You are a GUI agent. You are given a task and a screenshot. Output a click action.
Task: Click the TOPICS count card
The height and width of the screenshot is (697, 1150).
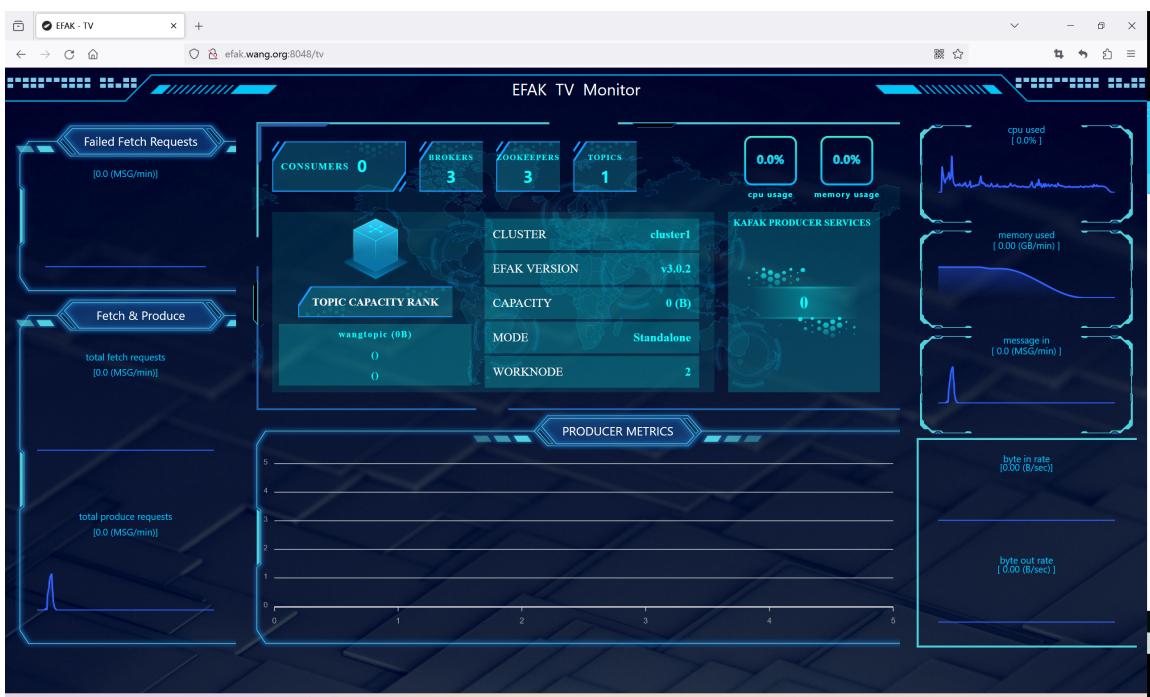[x=604, y=167]
